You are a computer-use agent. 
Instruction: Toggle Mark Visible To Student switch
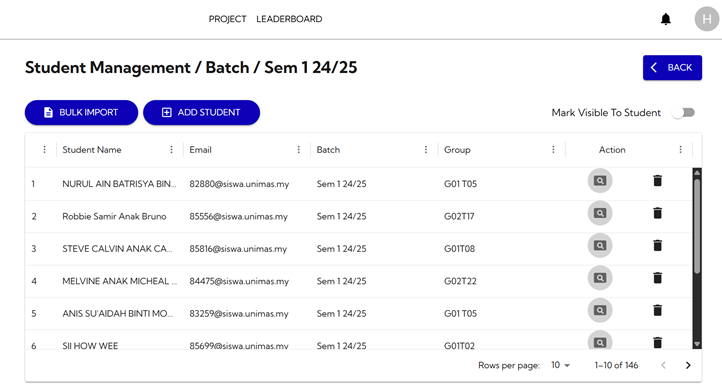[683, 113]
